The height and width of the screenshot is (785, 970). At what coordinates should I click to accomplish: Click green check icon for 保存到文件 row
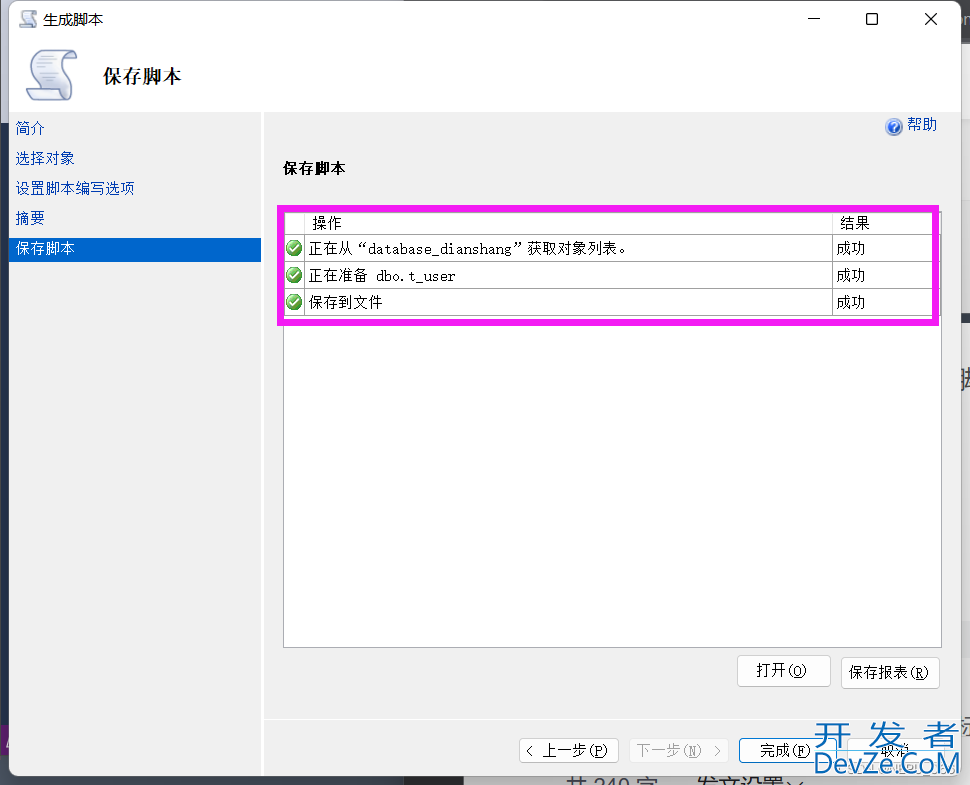click(x=294, y=302)
